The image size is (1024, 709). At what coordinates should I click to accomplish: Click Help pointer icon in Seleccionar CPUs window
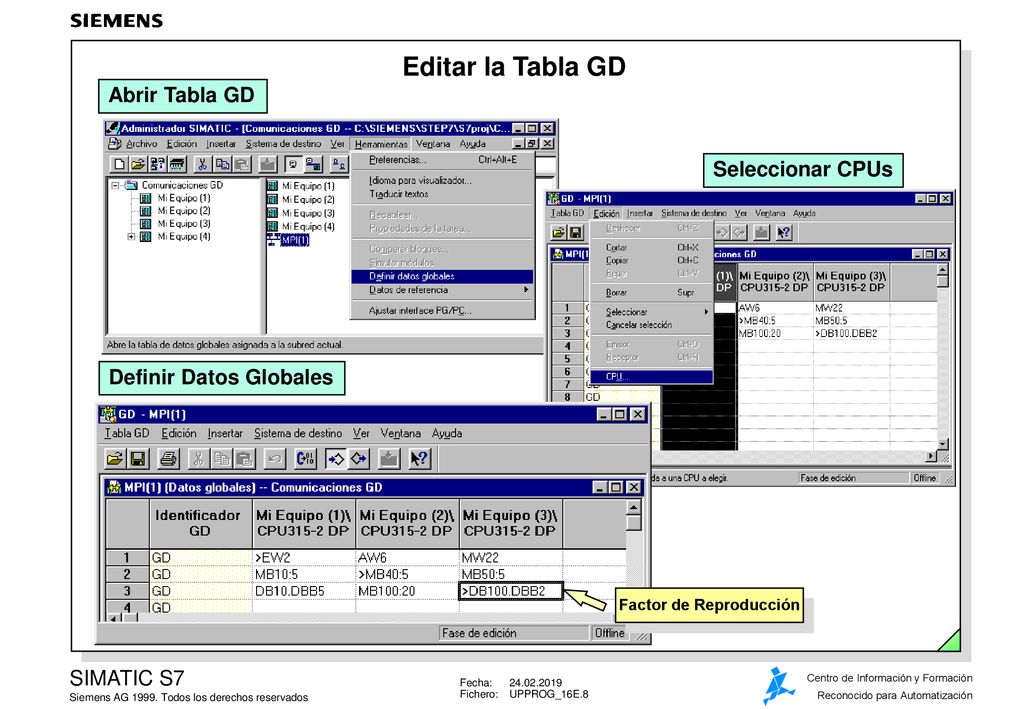784,232
